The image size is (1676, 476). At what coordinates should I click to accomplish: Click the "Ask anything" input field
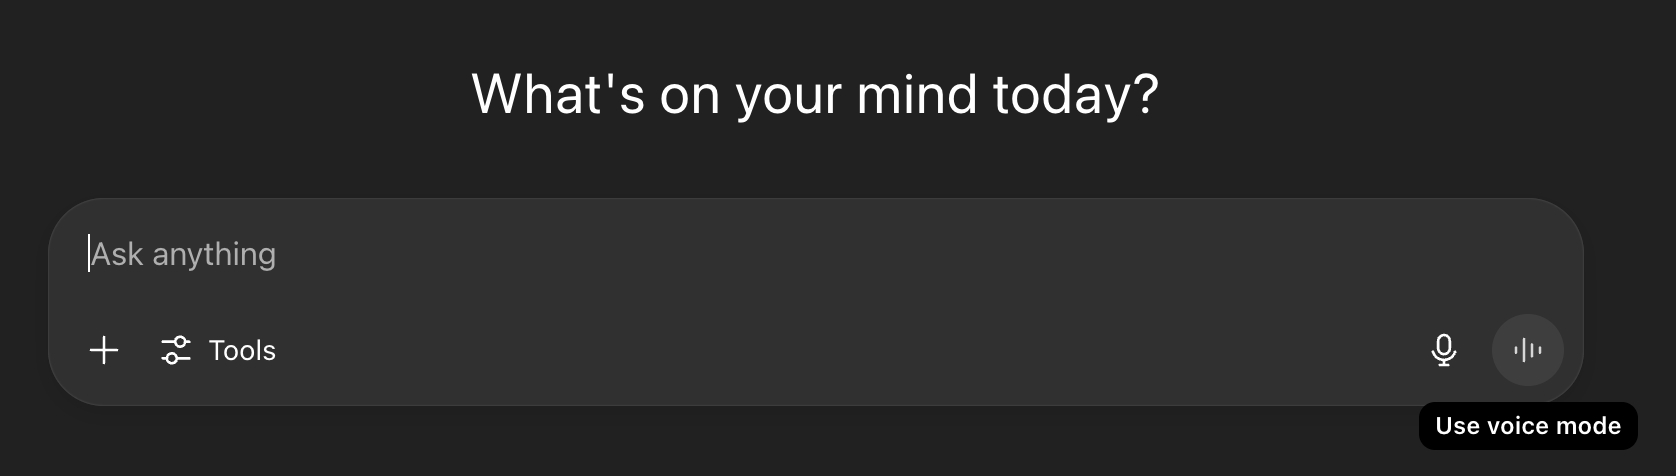pyautogui.click(x=700, y=254)
